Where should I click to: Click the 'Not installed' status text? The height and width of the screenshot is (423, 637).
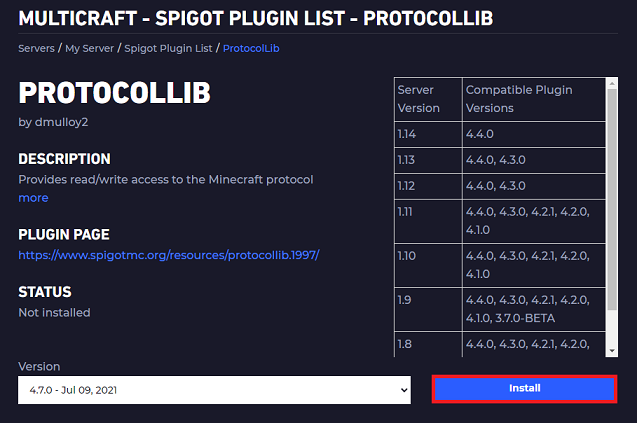[54, 312]
